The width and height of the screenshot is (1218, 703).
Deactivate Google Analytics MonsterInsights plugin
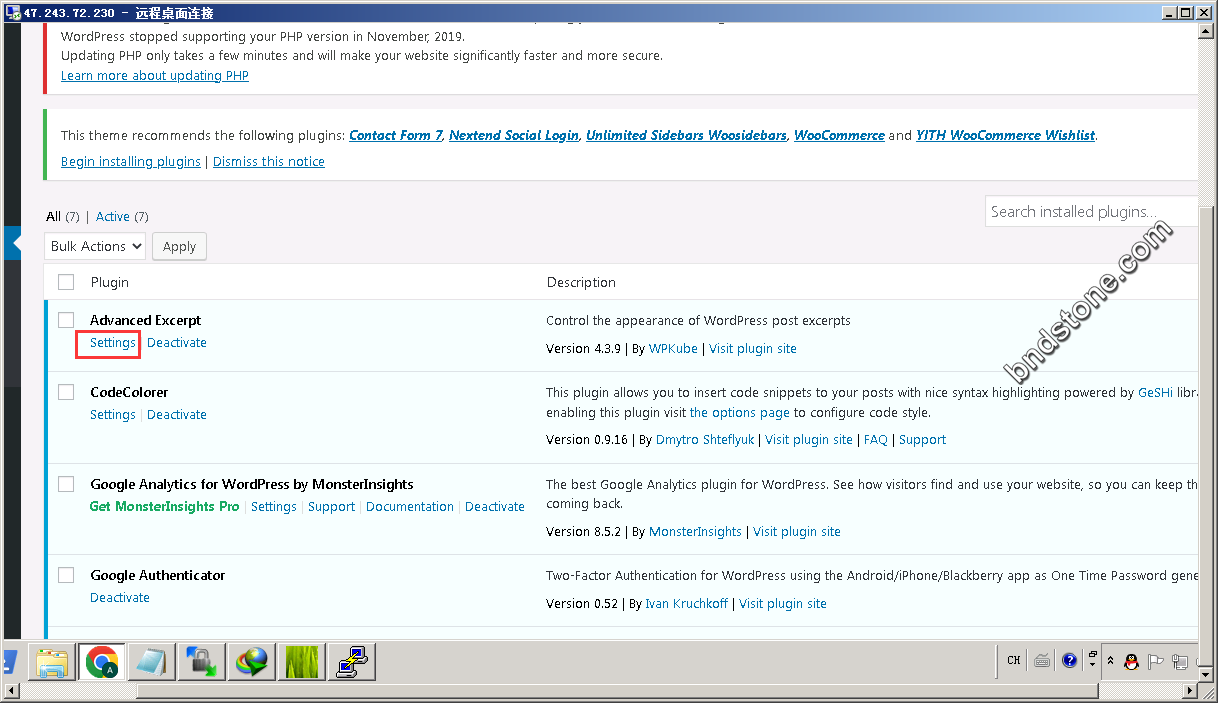[495, 506]
